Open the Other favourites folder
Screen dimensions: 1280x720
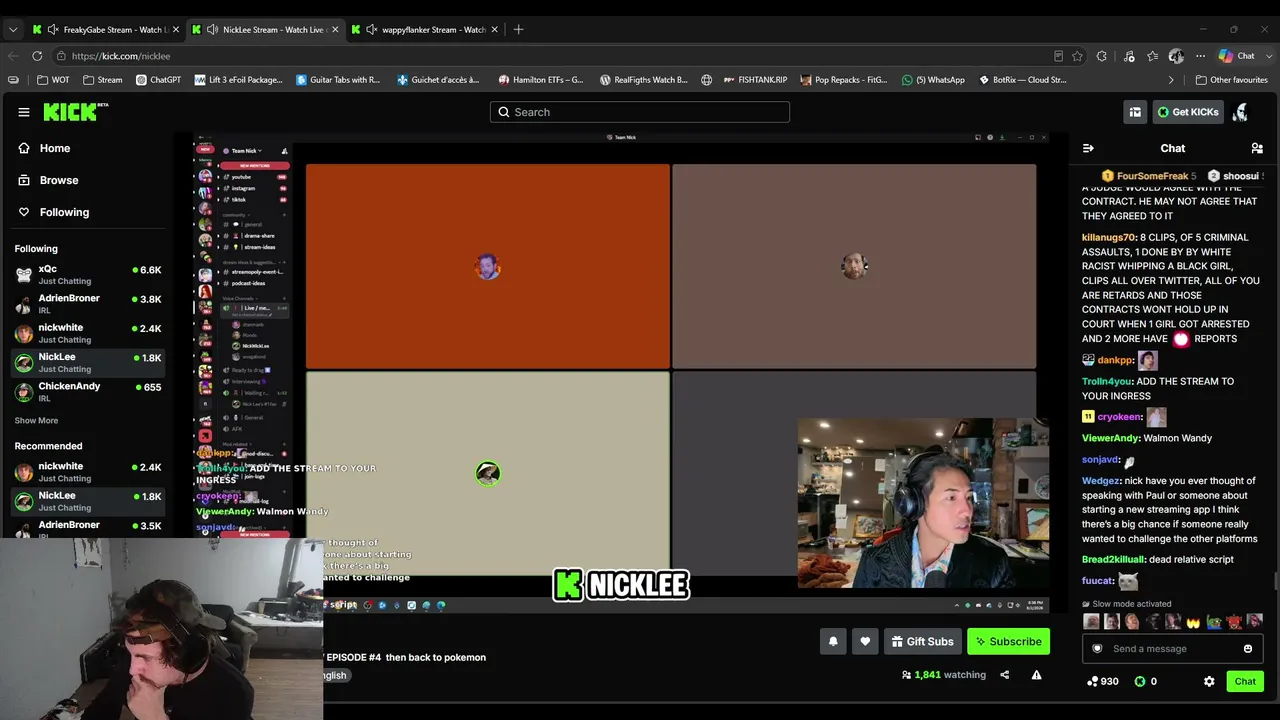(1231, 80)
